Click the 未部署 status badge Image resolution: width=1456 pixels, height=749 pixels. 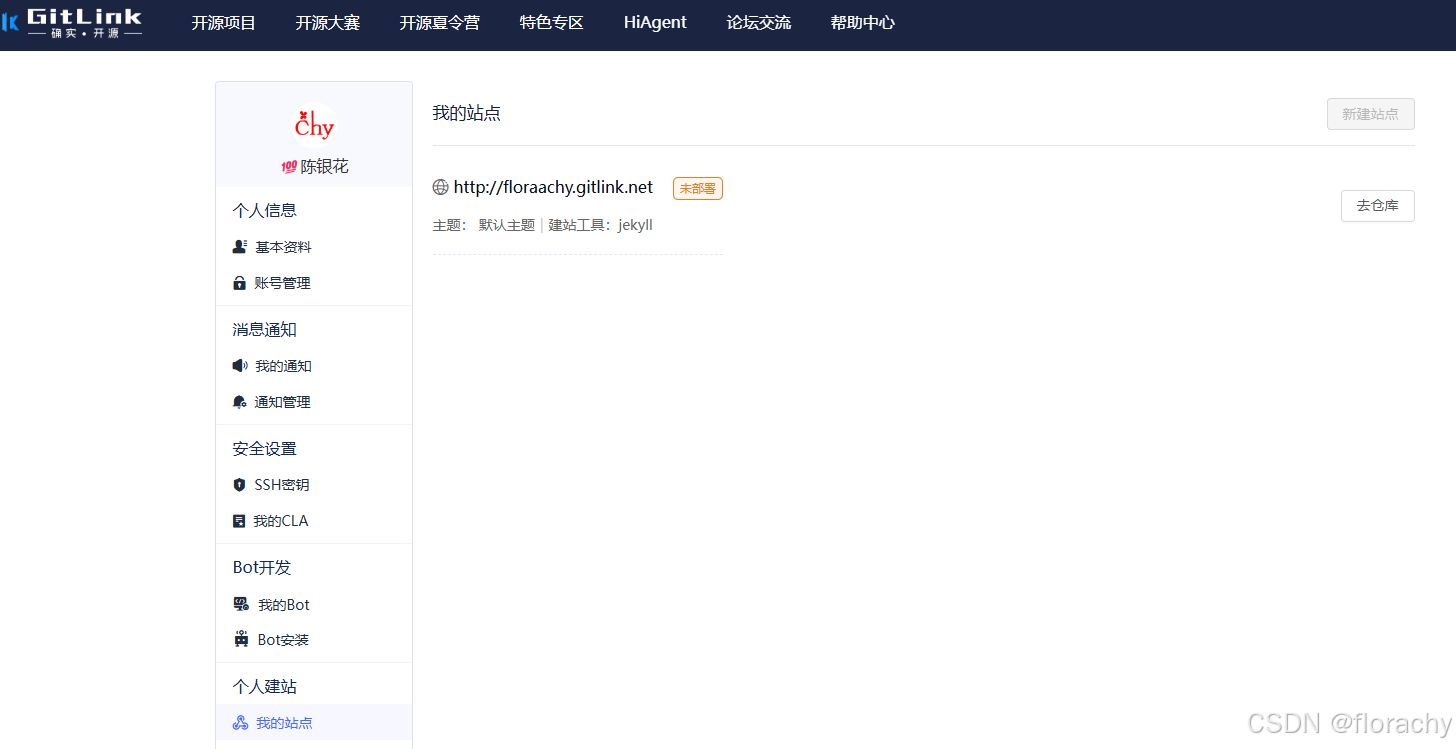[697, 188]
